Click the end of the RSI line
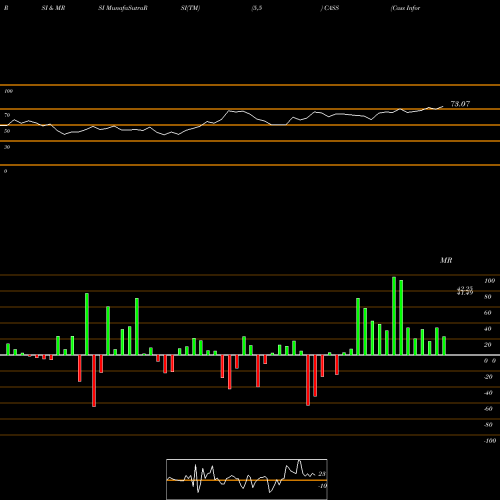The image size is (500, 500). (443, 107)
